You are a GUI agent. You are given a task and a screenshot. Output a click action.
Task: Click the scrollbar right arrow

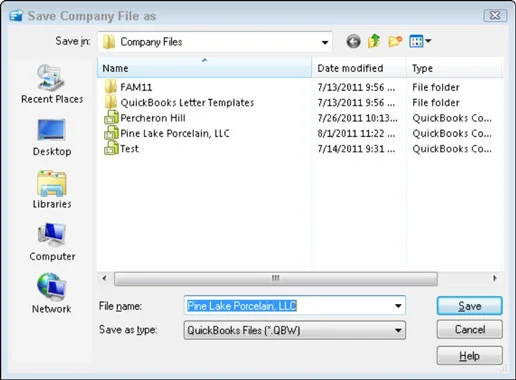[495, 278]
